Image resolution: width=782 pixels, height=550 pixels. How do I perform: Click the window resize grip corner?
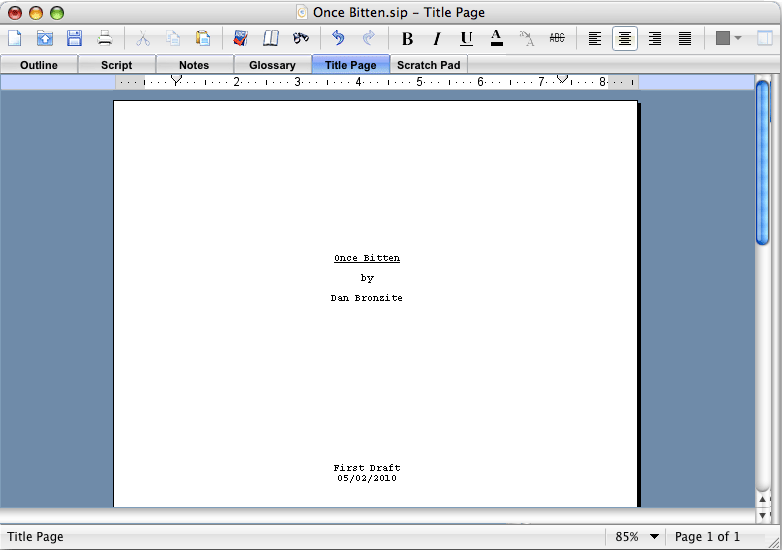pyautogui.click(x=775, y=543)
